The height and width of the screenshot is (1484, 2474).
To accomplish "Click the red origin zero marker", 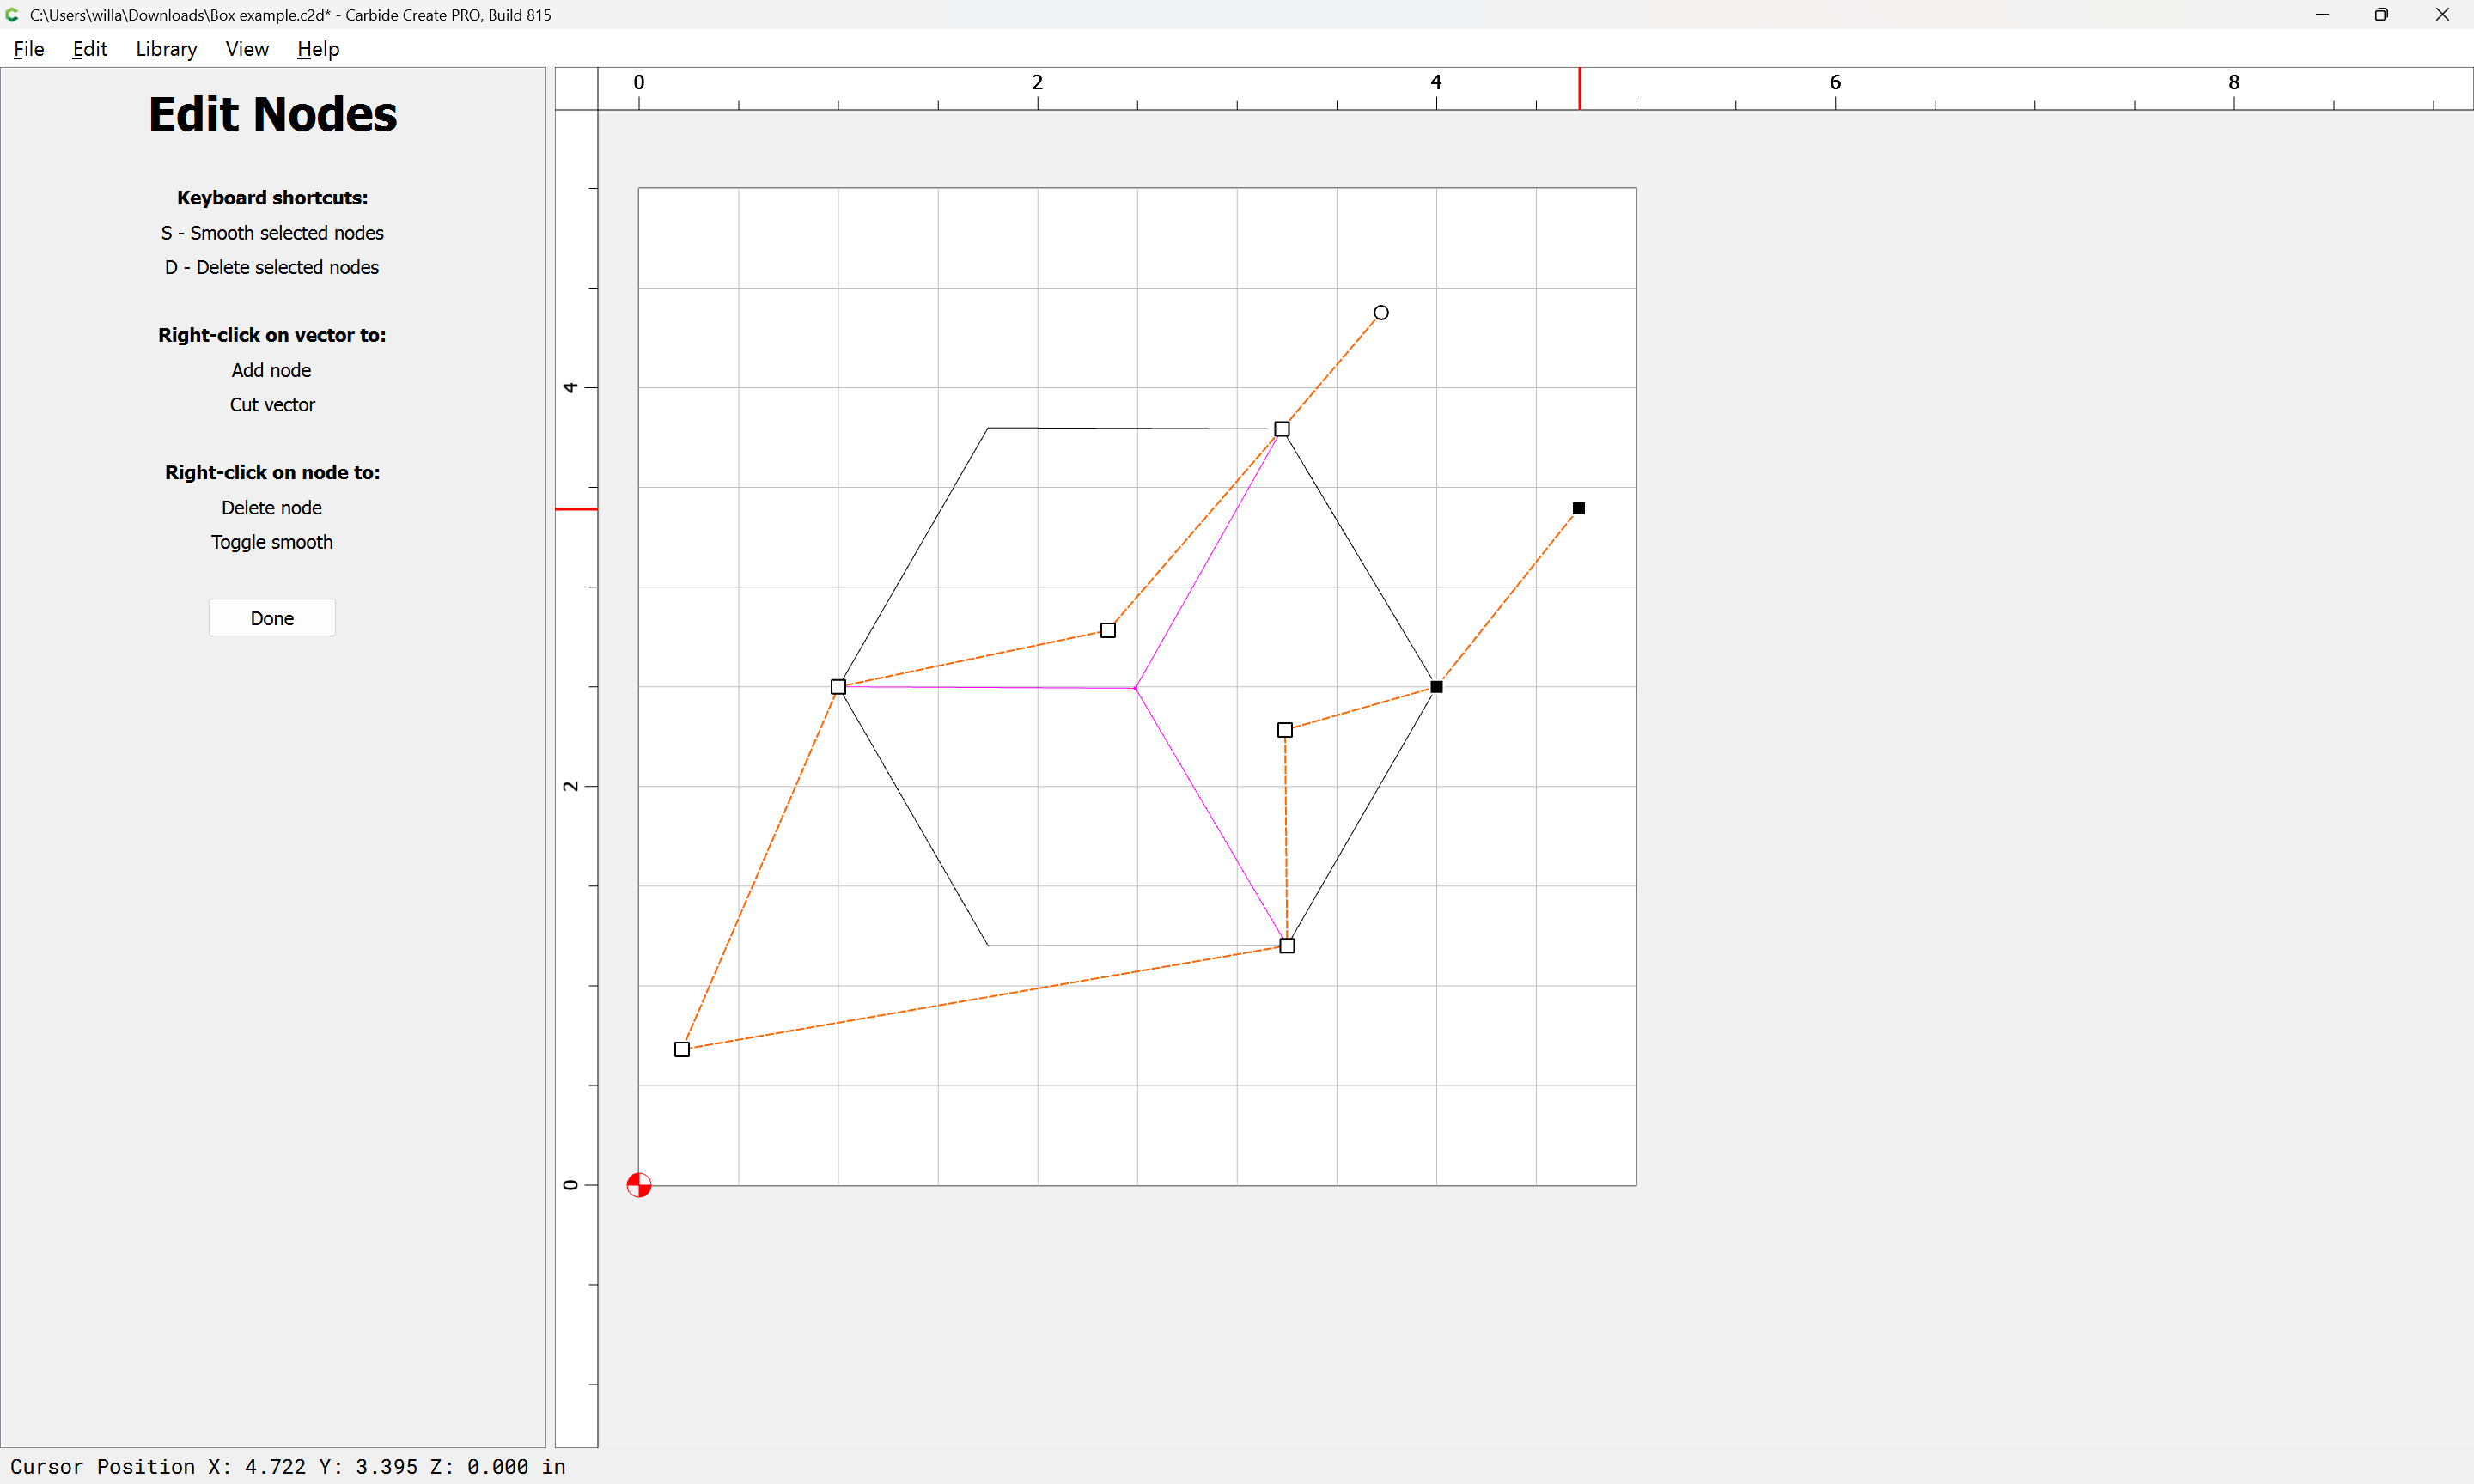I will click(639, 1185).
